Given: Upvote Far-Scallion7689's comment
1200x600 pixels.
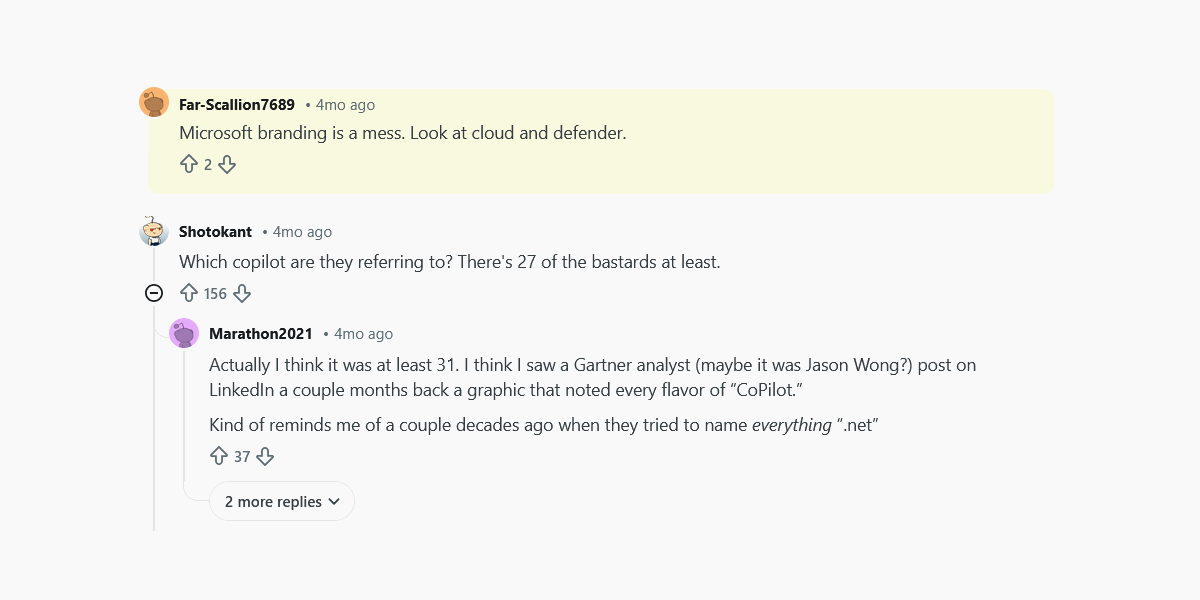Looking at the screenshot, I should coord(190,163).
